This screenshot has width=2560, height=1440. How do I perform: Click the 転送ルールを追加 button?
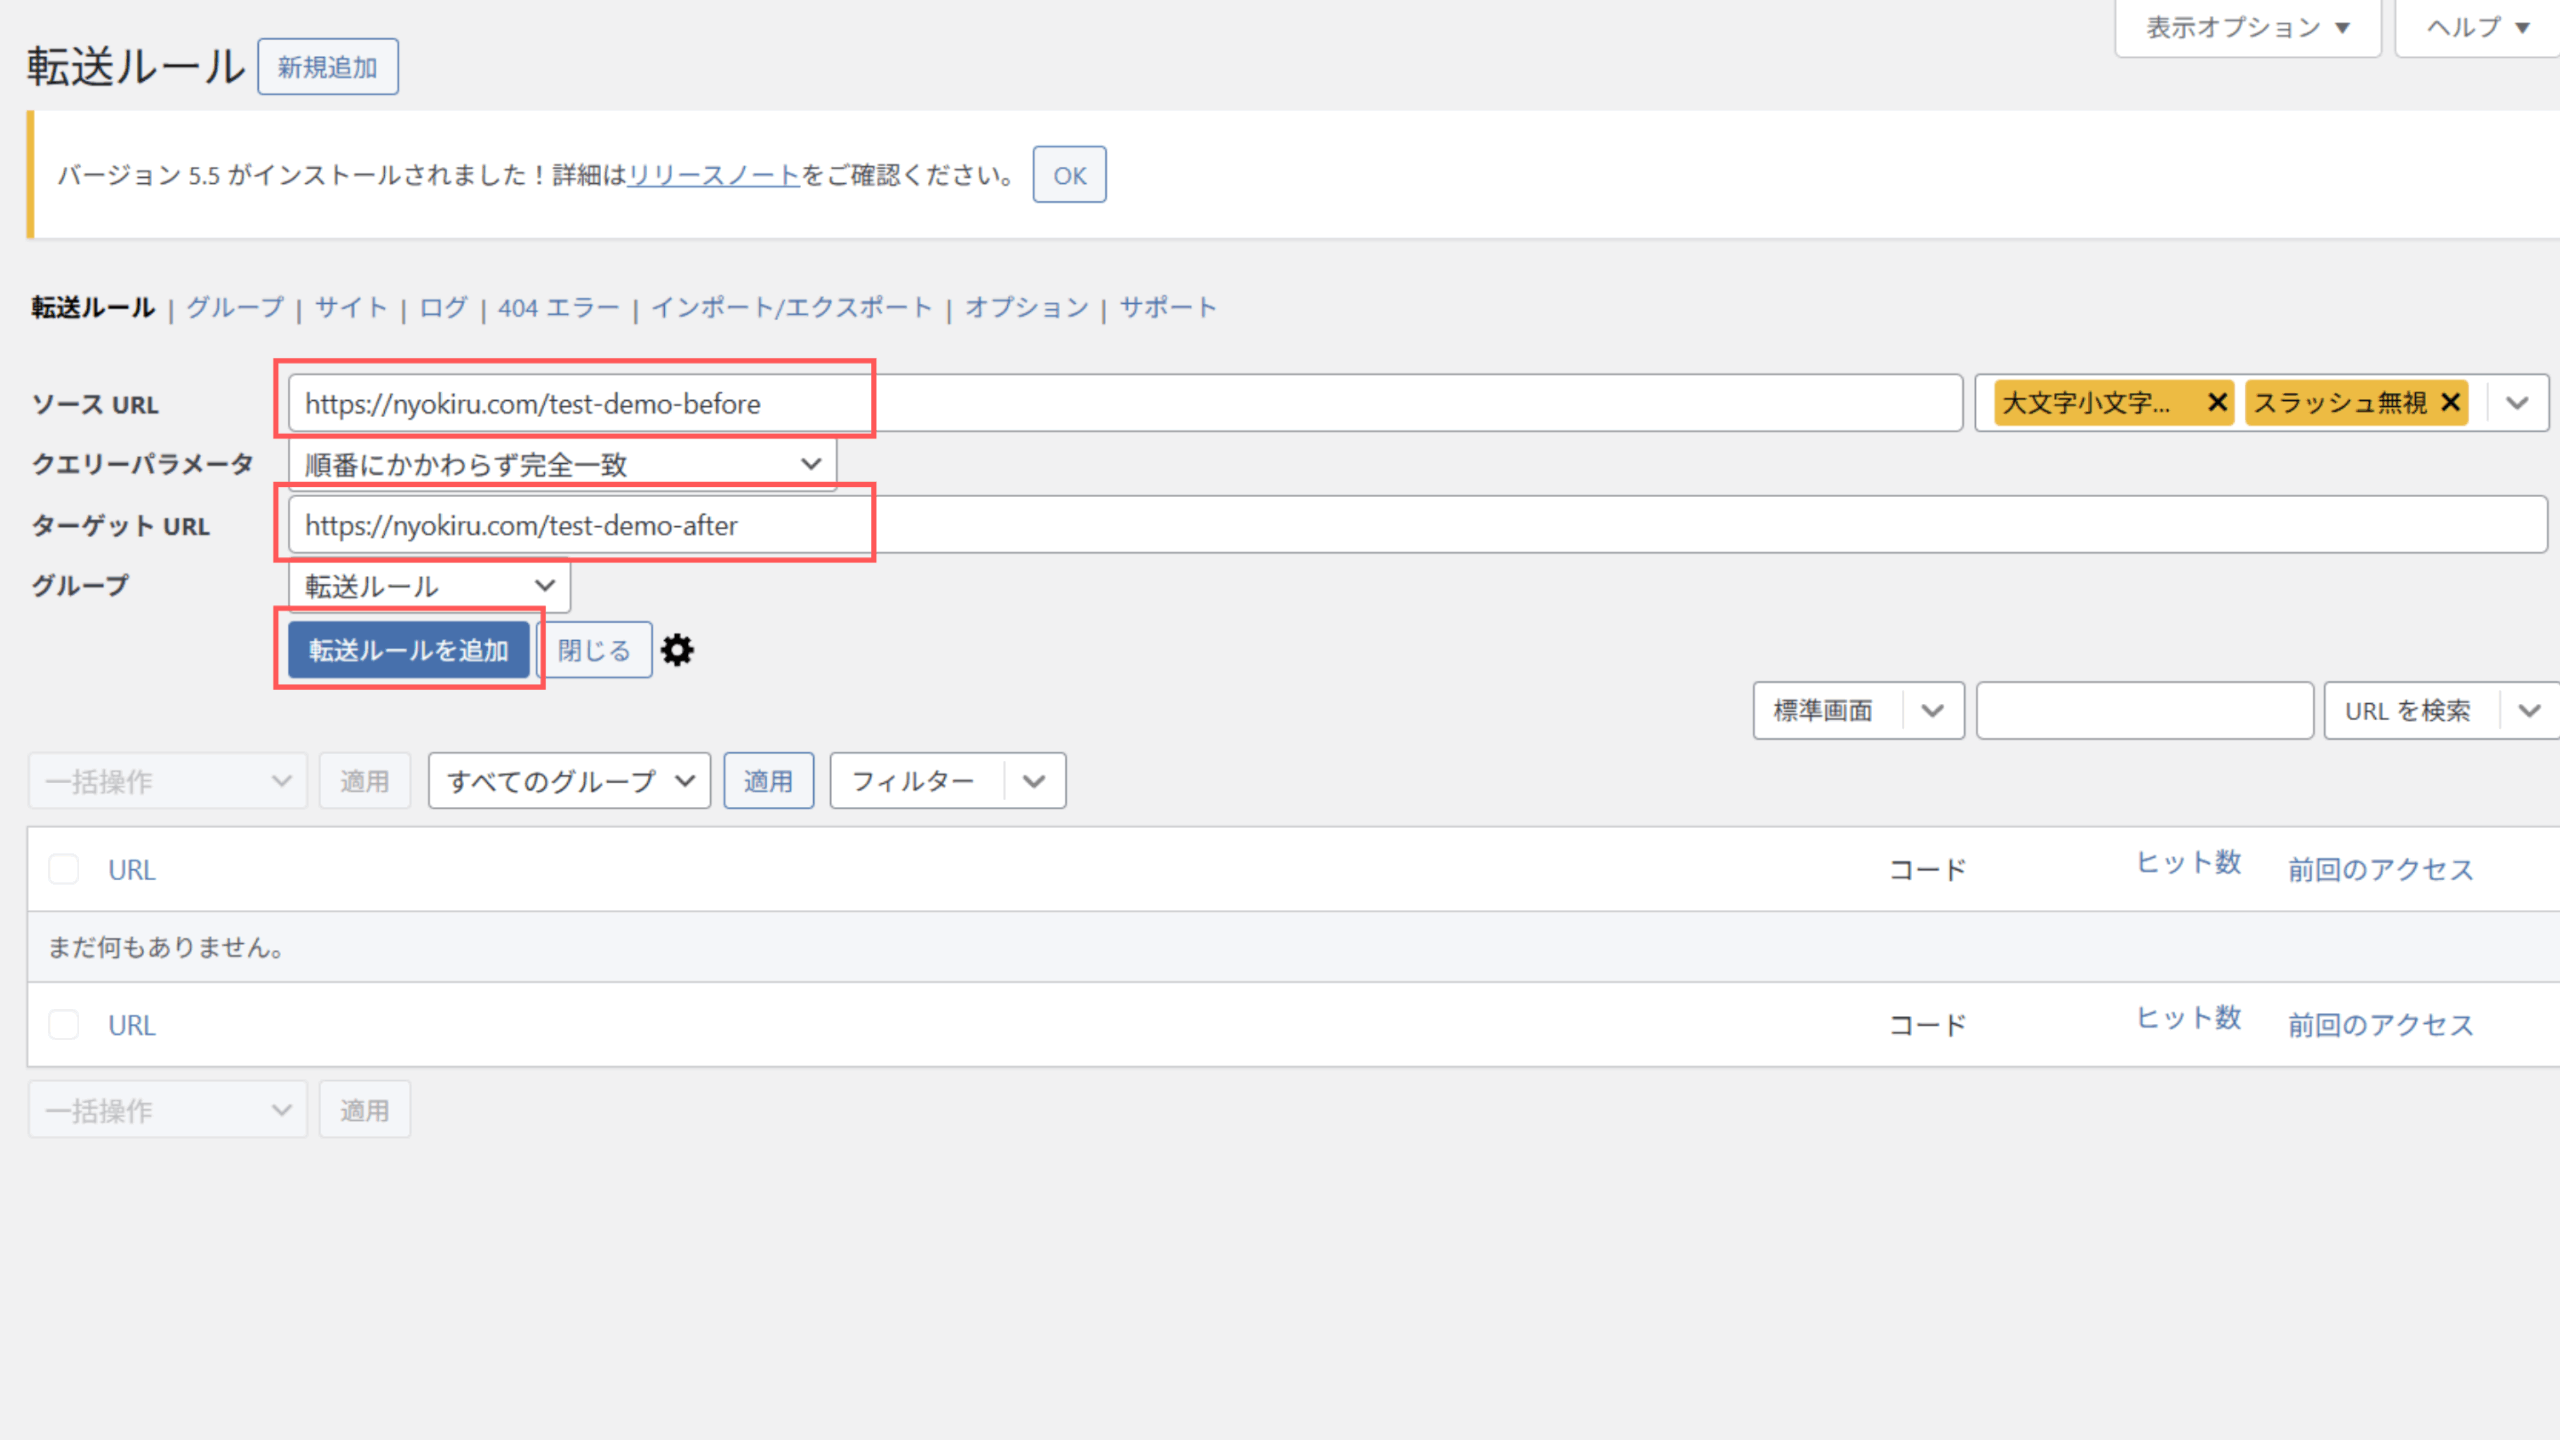[x=408, y=650]
